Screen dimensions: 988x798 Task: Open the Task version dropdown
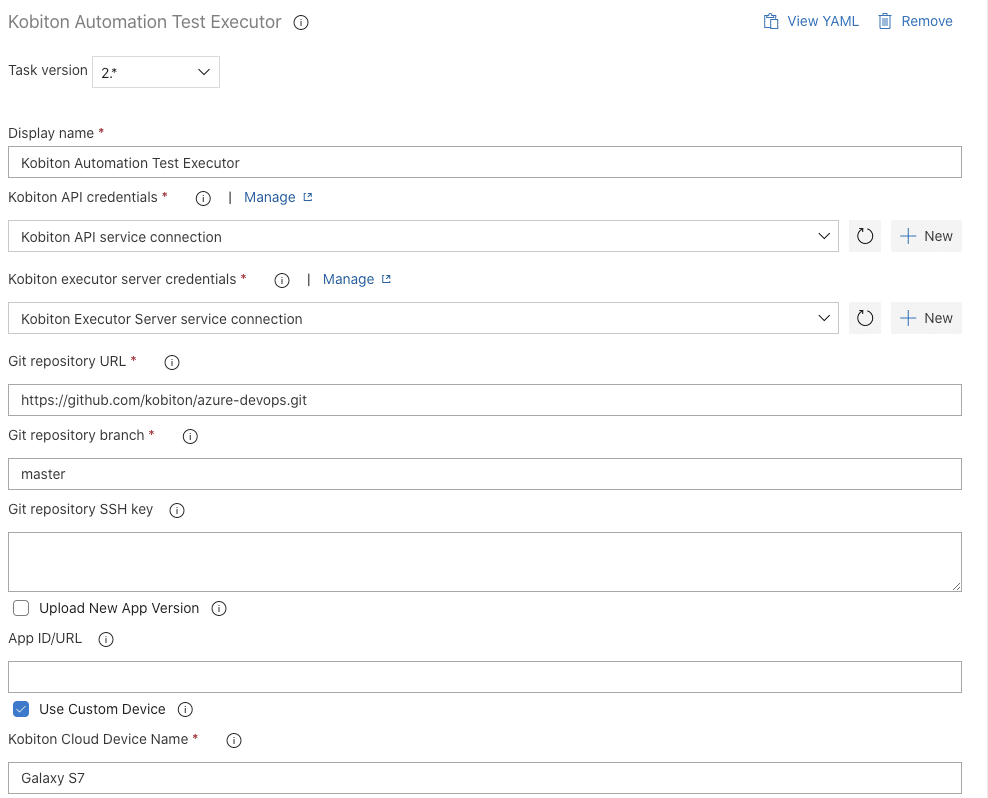[156, 71]
